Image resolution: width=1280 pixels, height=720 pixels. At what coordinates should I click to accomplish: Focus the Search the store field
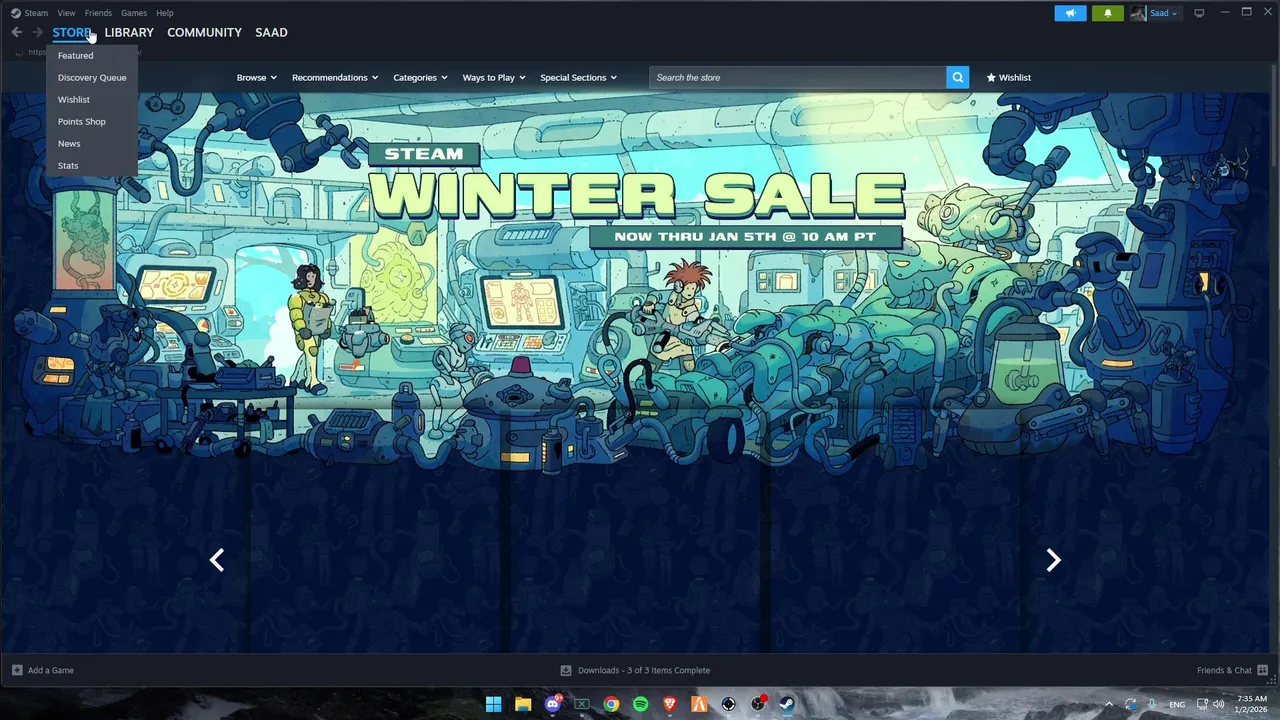tap(797, 77)
